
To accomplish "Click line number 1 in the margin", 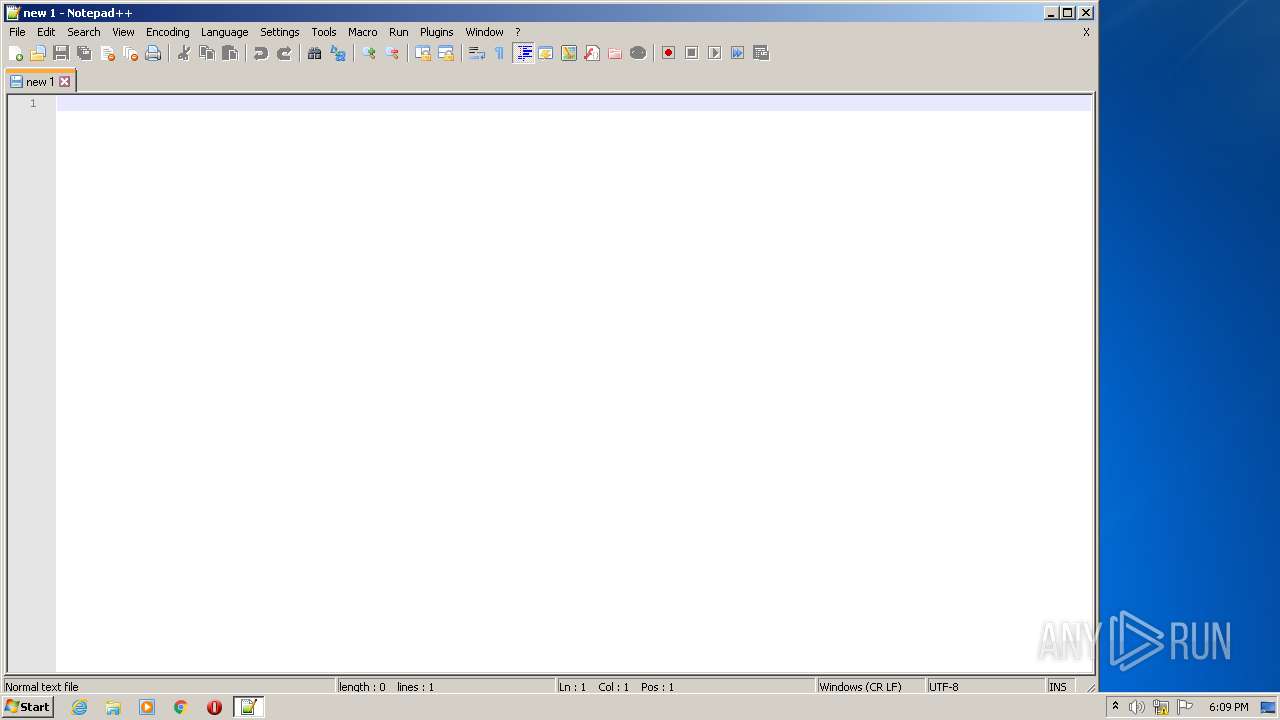I will (x=33, y=103).
